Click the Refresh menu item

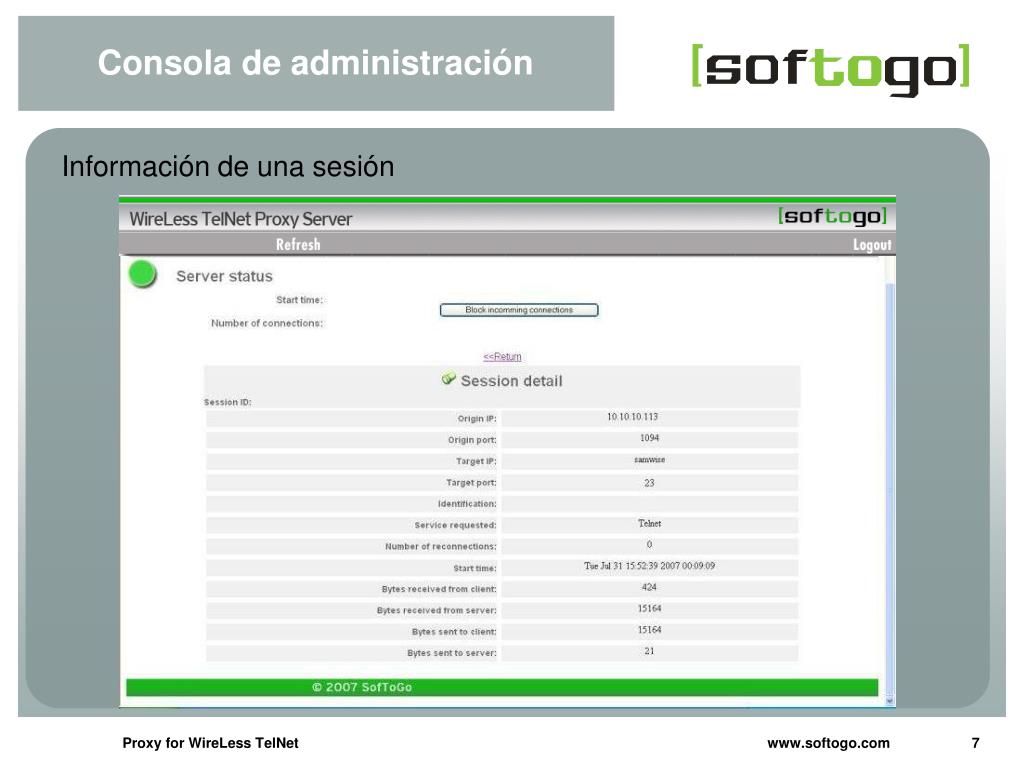(298, 244)
